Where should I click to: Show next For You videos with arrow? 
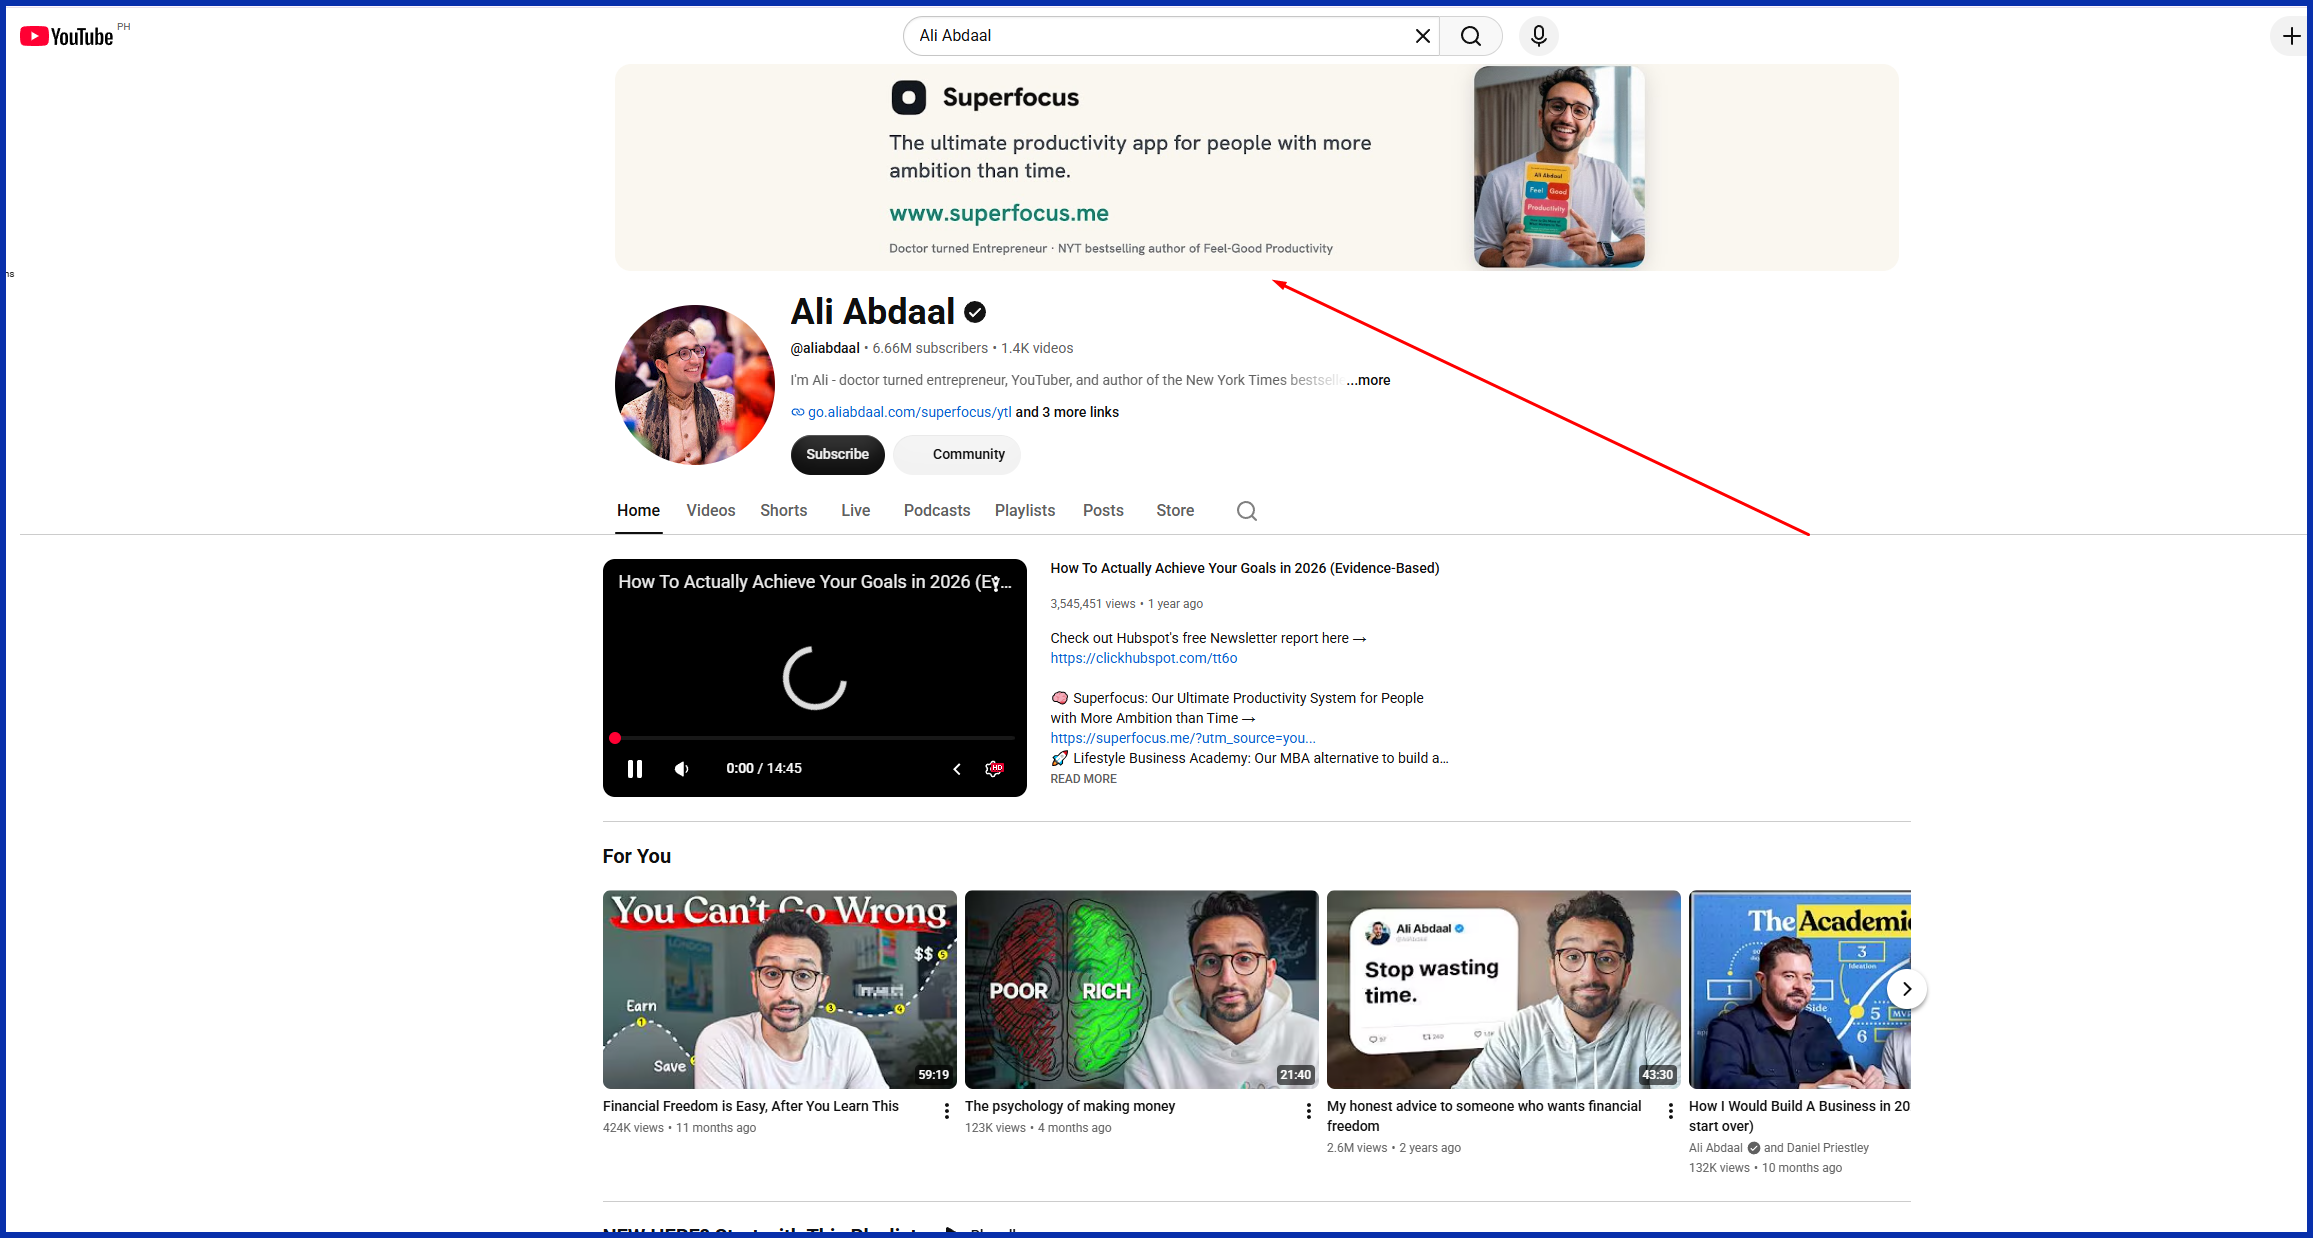point(1906,989)
